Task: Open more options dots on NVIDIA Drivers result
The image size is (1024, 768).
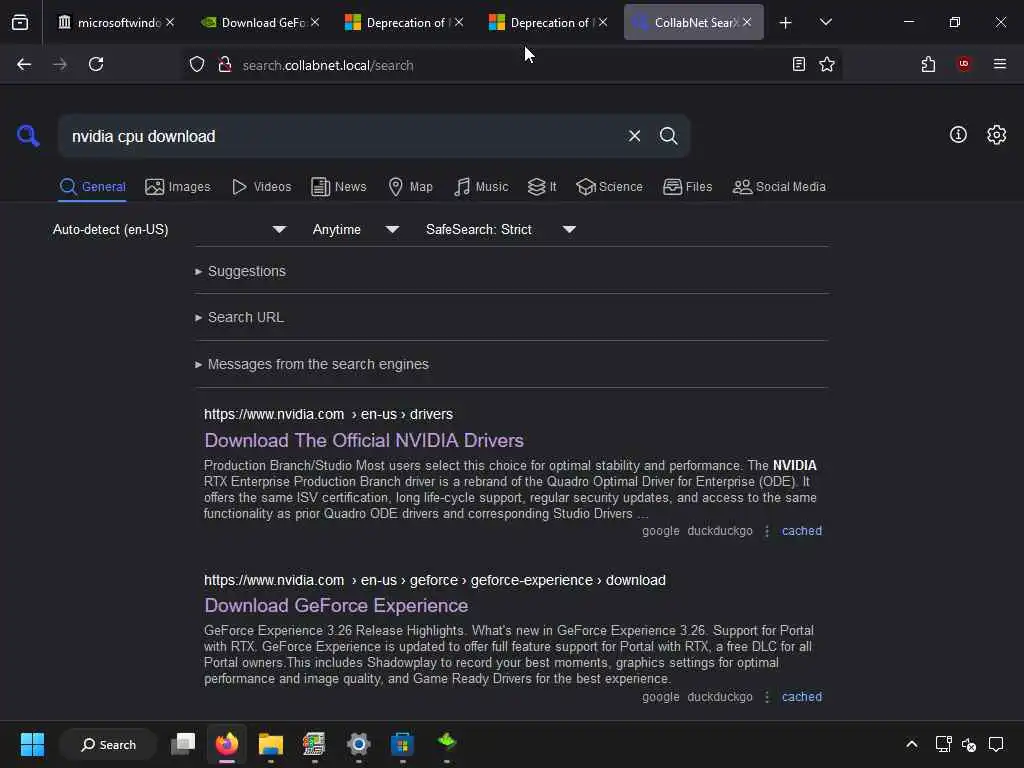Action: [767, 531]
